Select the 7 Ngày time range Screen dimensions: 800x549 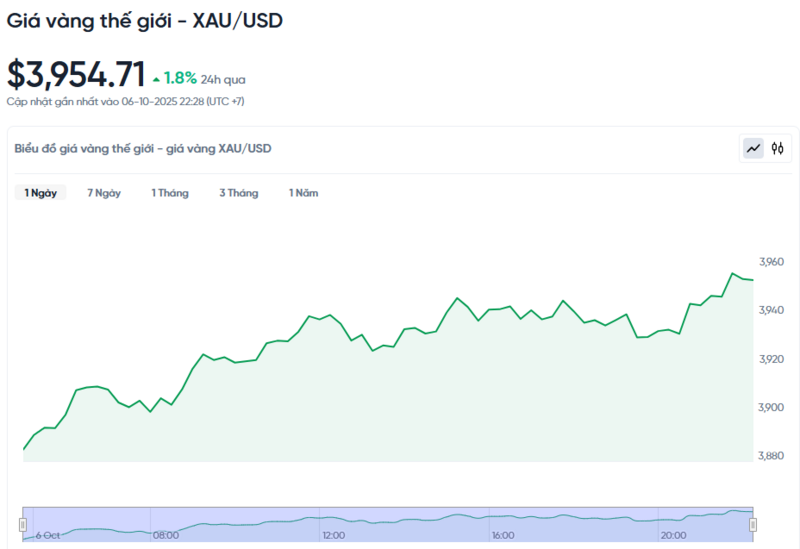click(104, 193)
